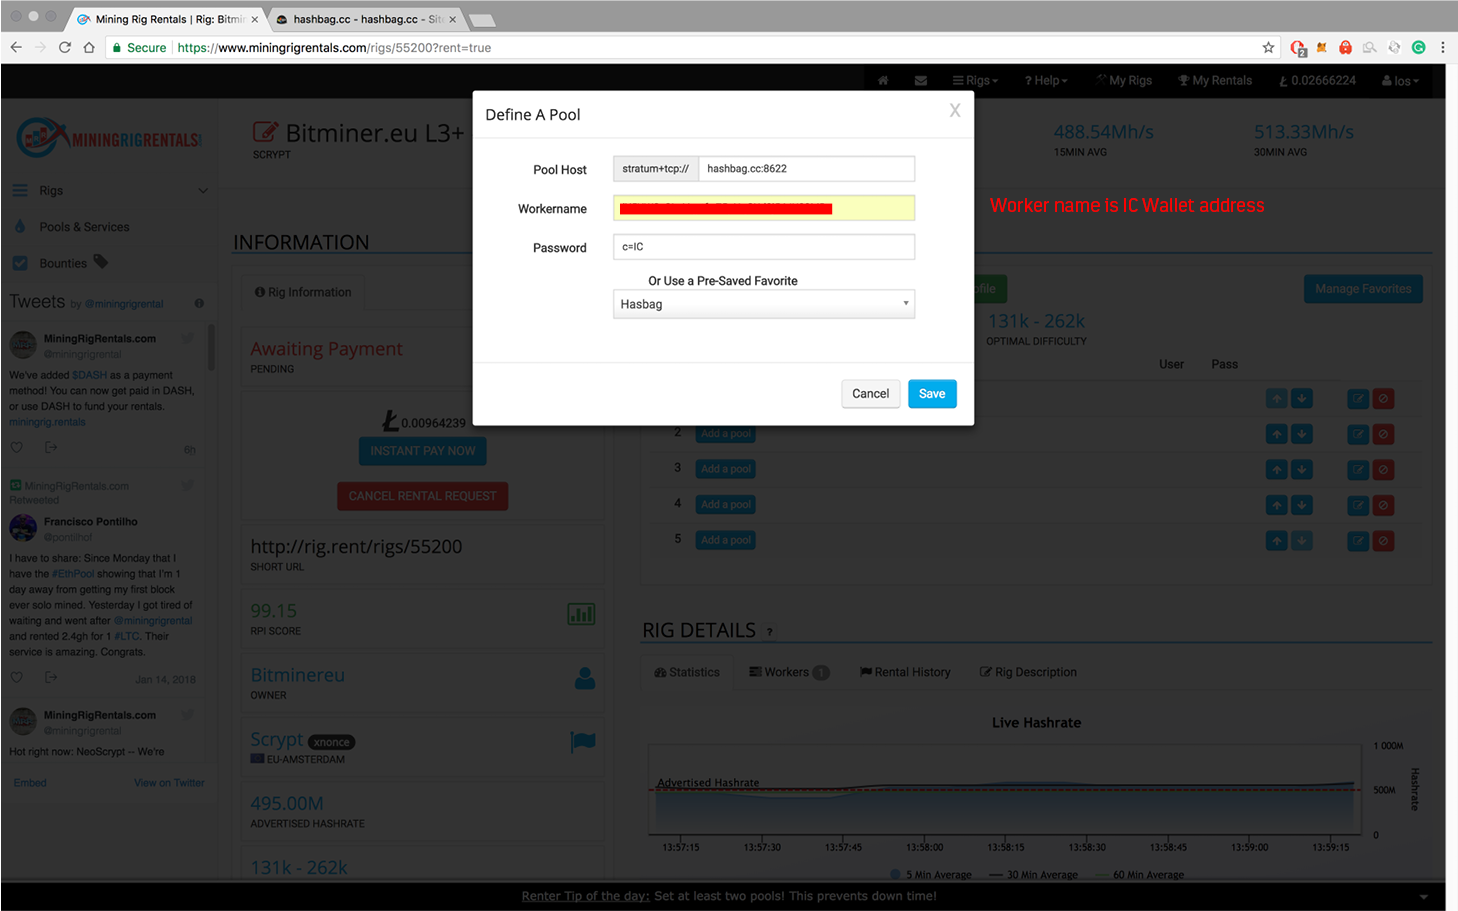The image size is (1458, 911).
Task: View the 0.02666224 balance in the top nav
Action: click(1317, 81)
